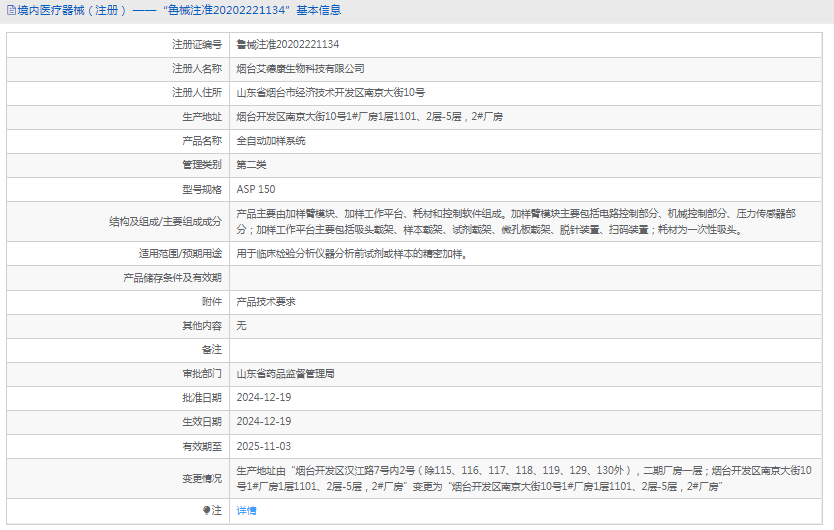The height and width of the screenshot is (530, 834).
Task: Select model value ASP 150
Action: coord(256,189)
